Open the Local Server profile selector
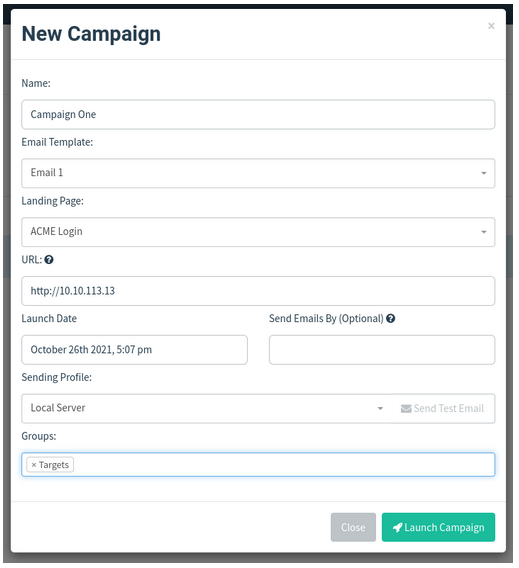The height and width of the screenshot is (568, 519). (206, 409)
